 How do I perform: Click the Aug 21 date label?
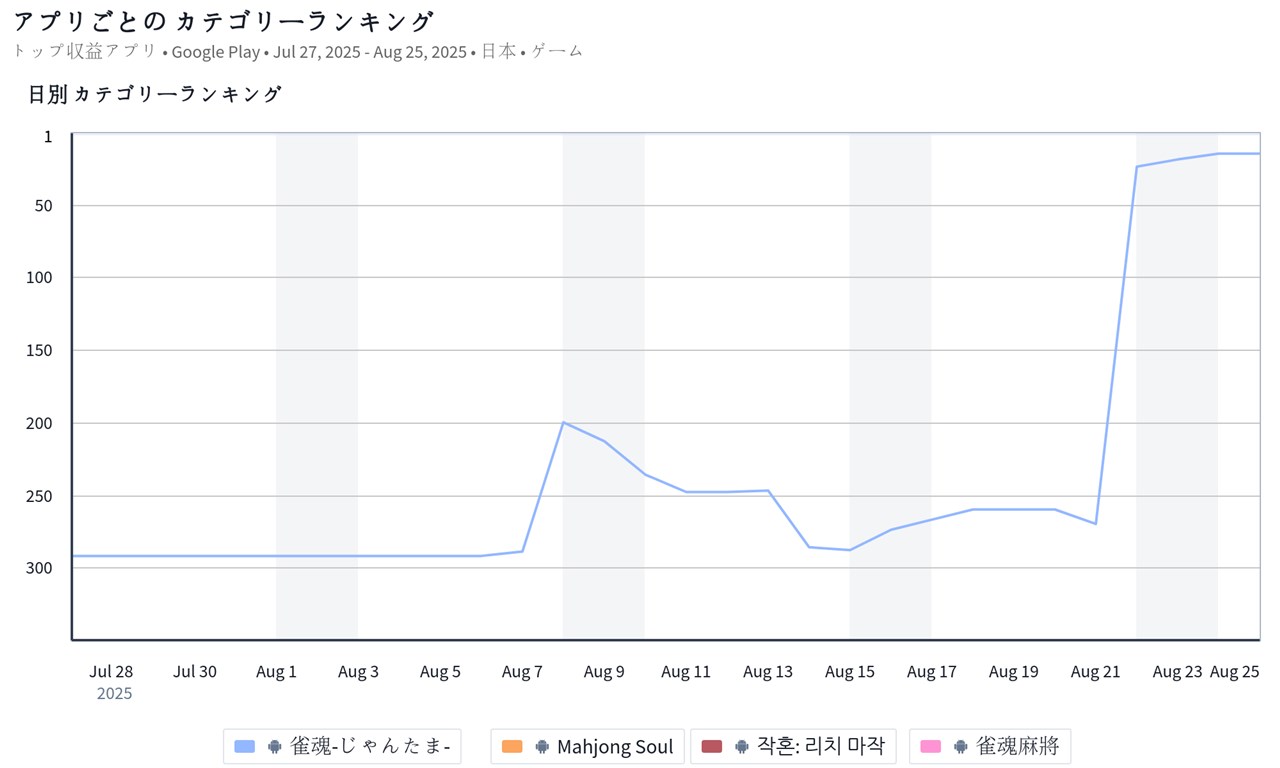click(x=1095, y=672)
